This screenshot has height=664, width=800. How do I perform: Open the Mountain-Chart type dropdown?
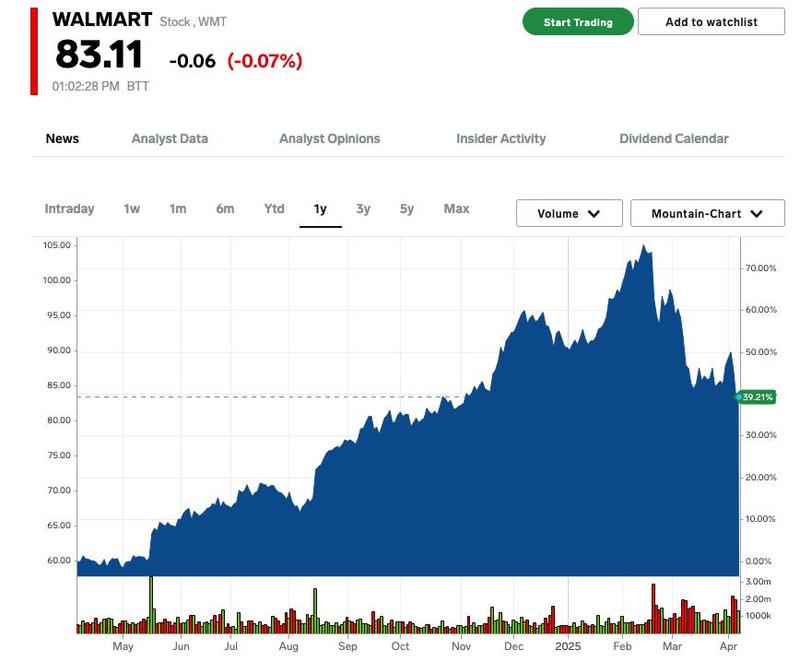point(707,214)
